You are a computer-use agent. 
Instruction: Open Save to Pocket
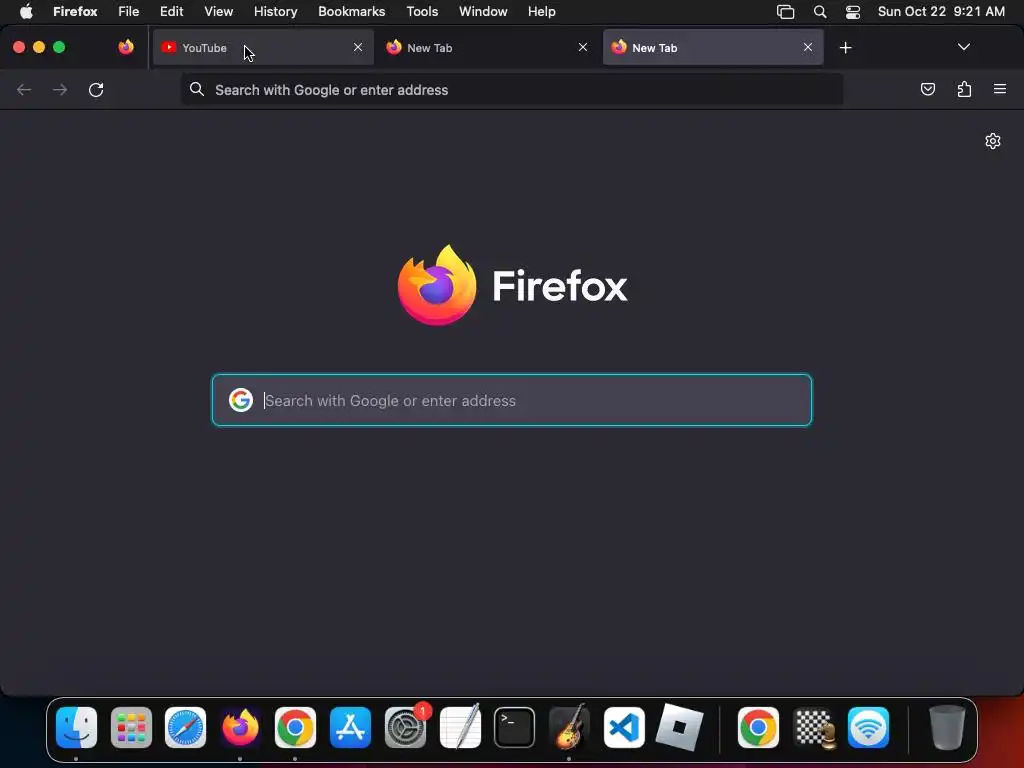pos(927,89)
